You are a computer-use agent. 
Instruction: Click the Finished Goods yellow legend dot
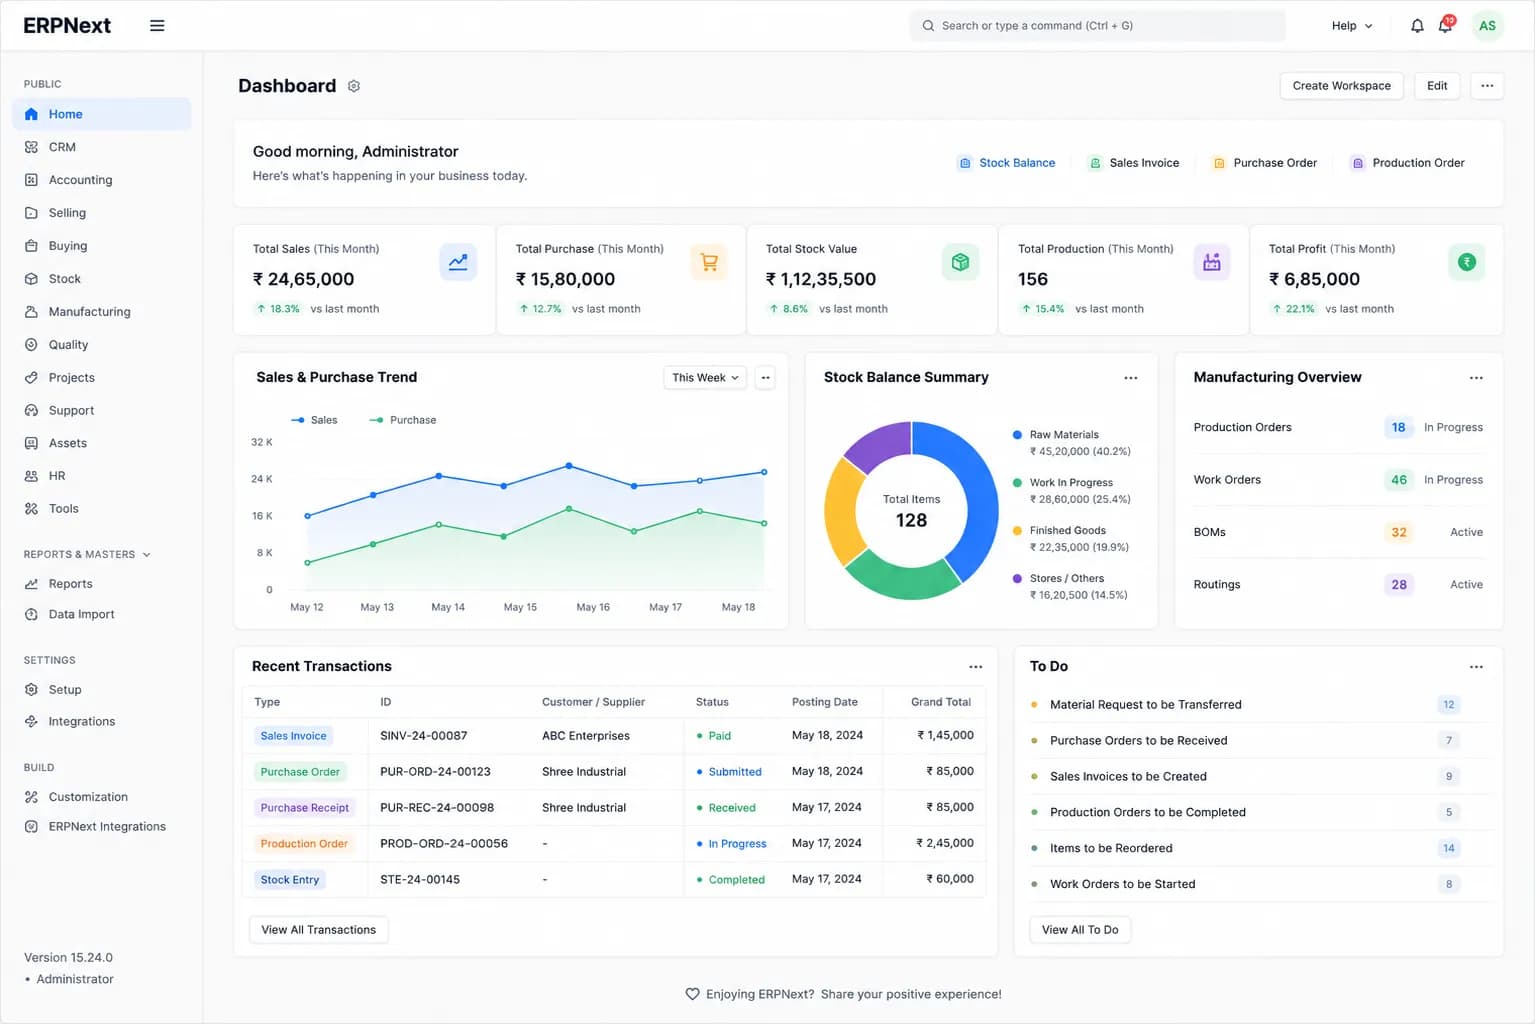pos(1017,531)
